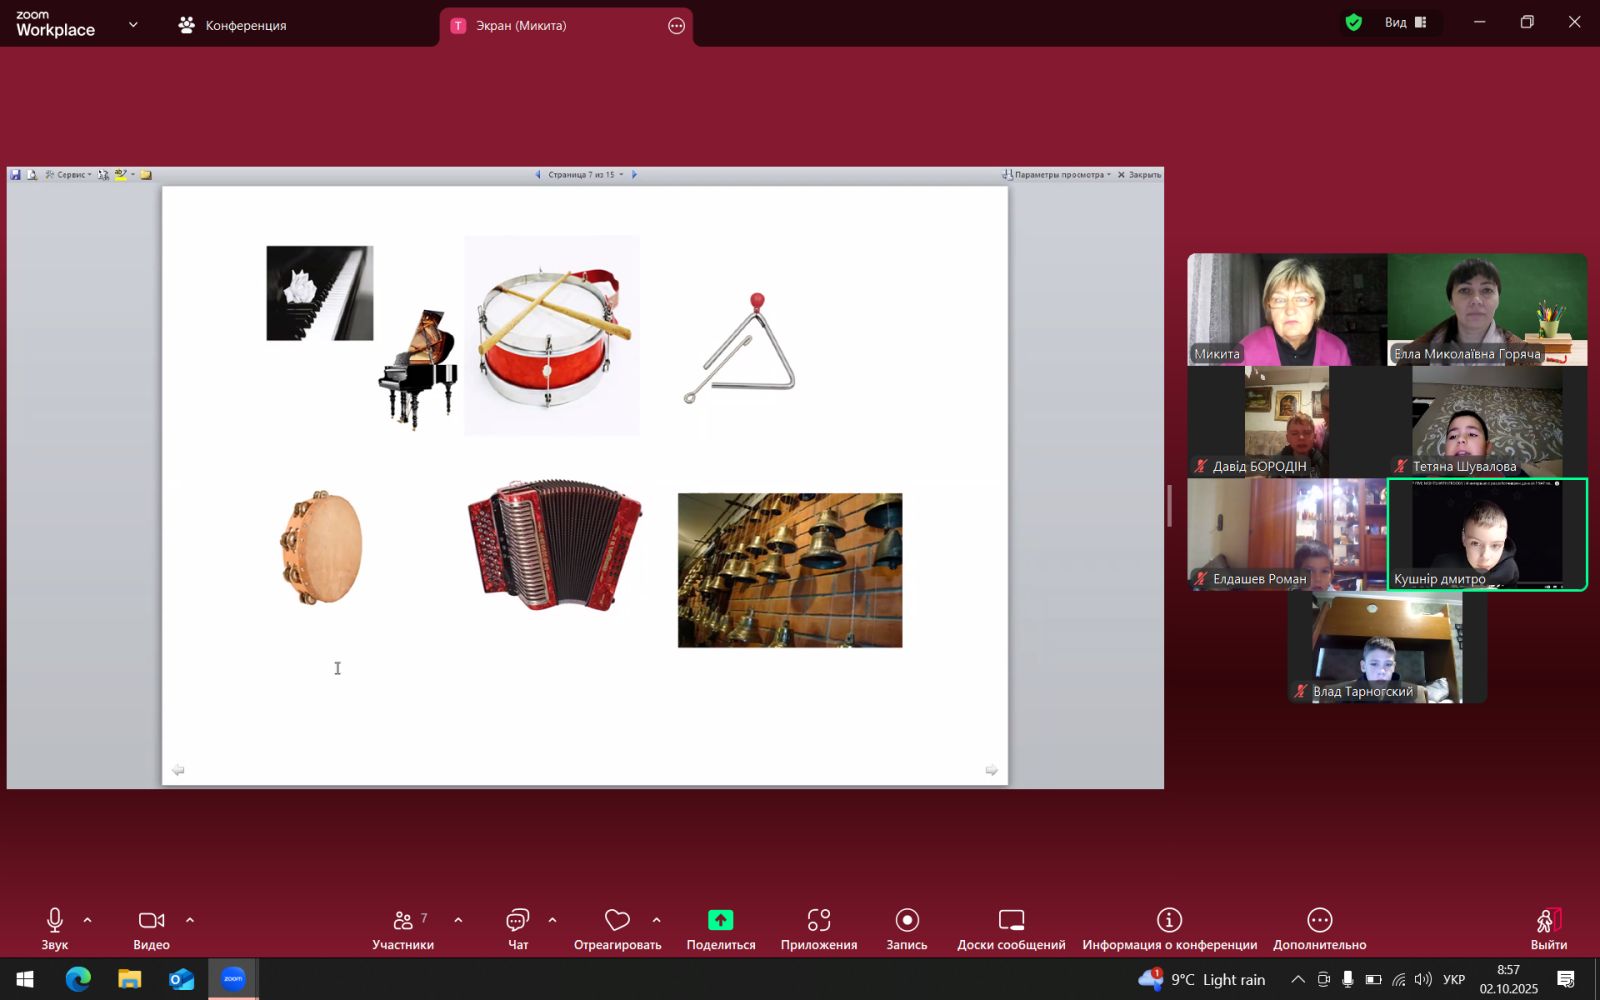Toggle the camera with the Video button
The height and width of the screenshot is (1000, 1600).
tap(151, 928)
